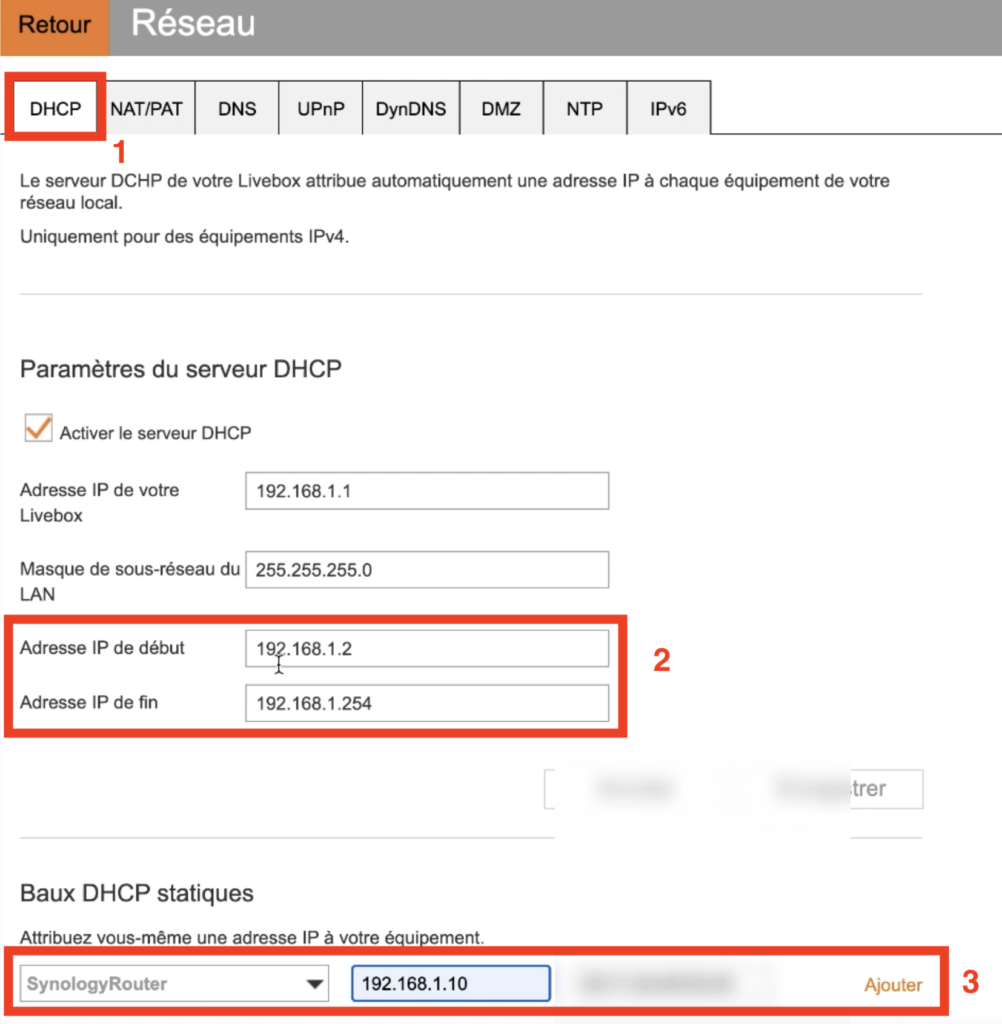Screen dimensions: 1002x1024
Task: Go to the UPnP tab
Action: [321, 108]
